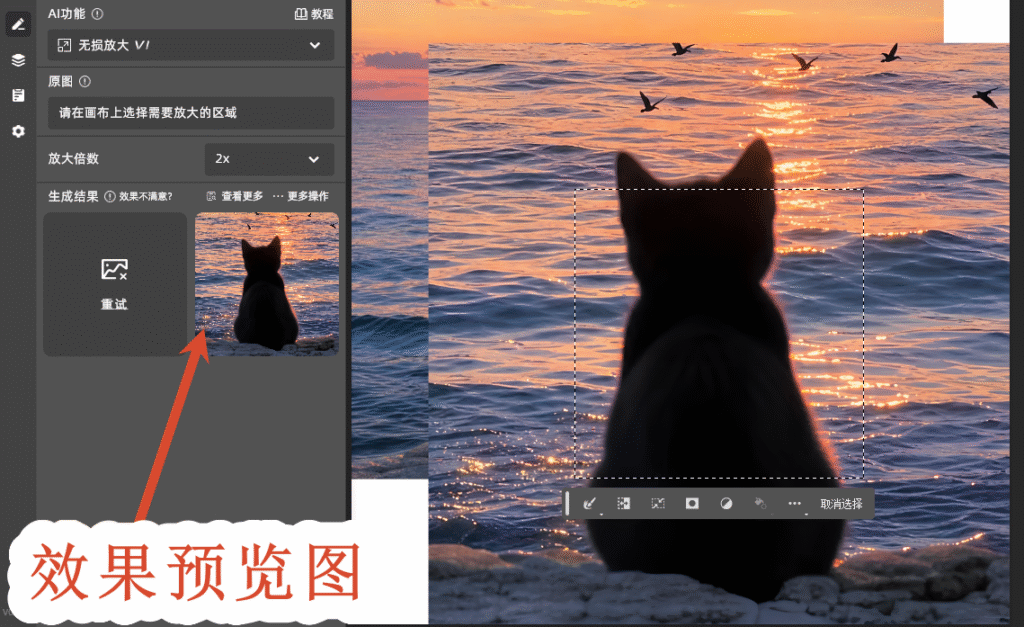1024x627 pixels.
Task: Click the selection brush tool in floating bar
Action: tap(590, 504)
